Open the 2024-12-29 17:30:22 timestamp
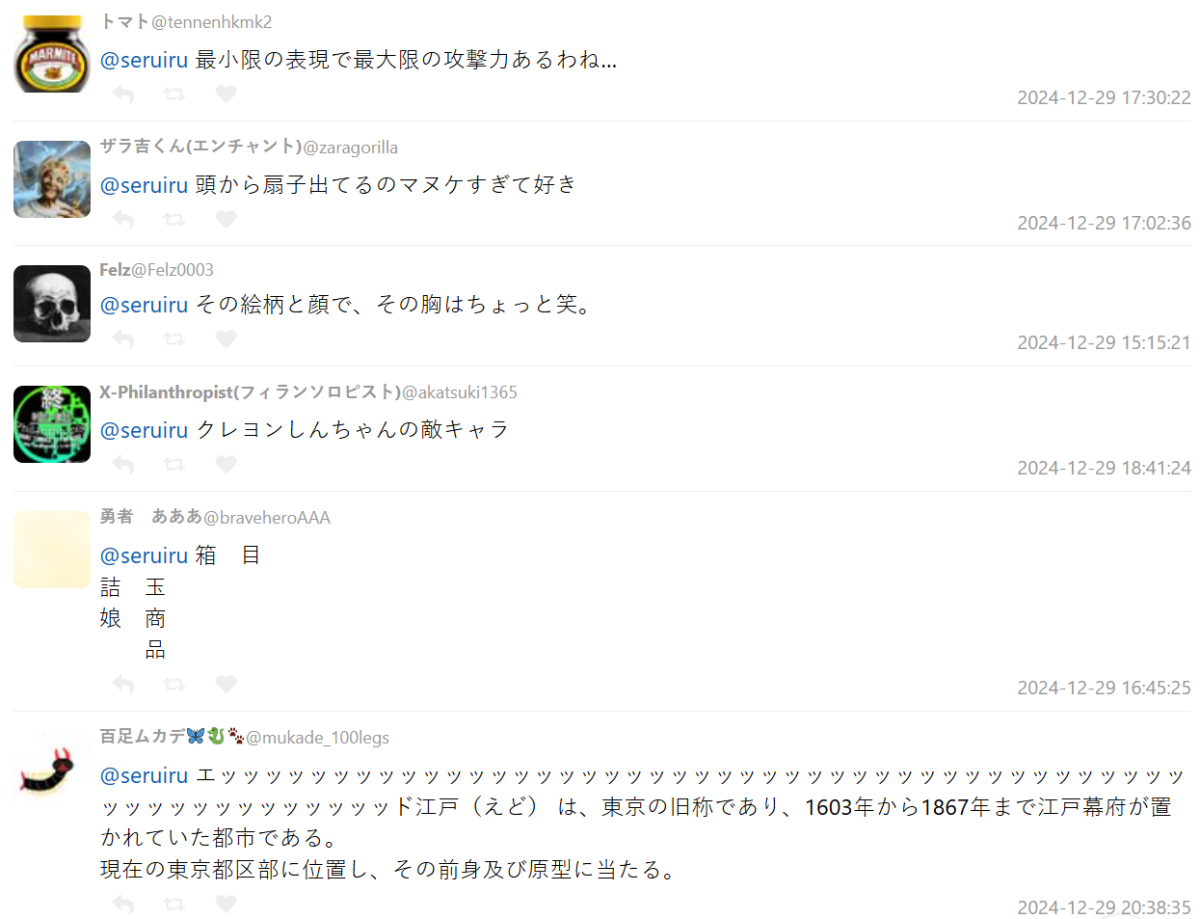 pyautogui.click(x=1104, y=98)
